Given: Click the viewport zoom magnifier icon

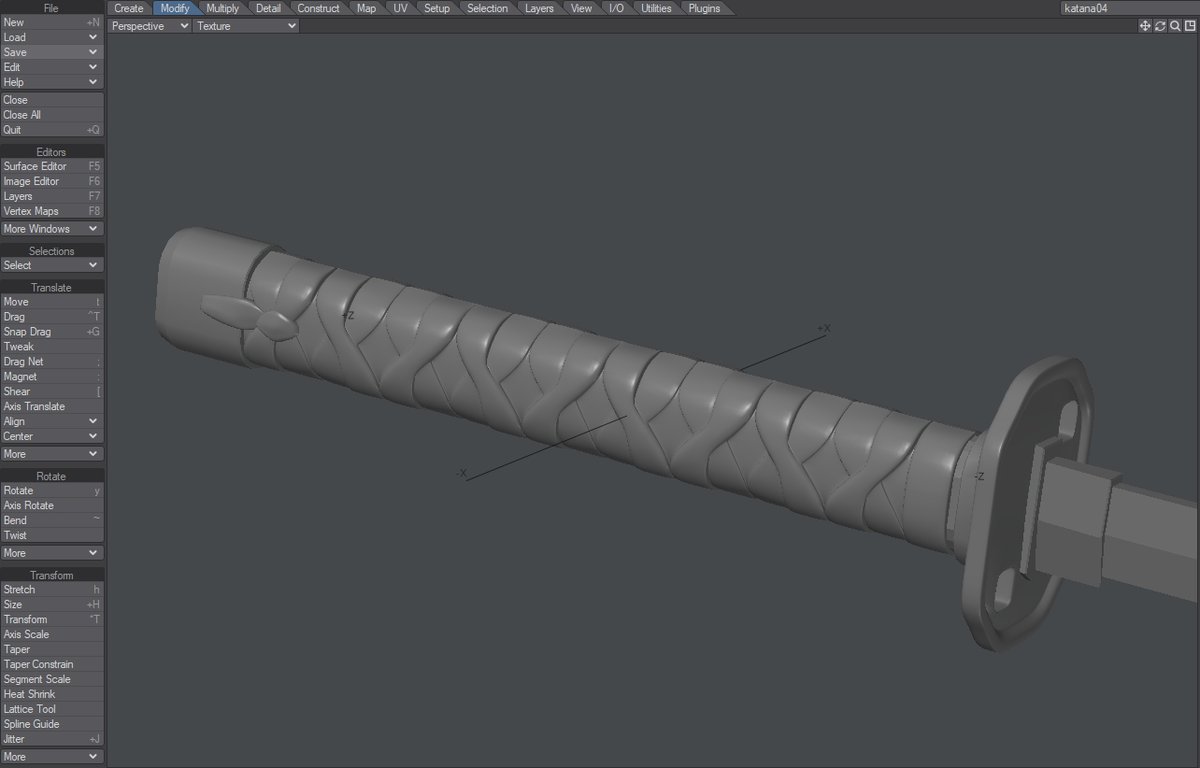Looking at the screenshot, I should tap(1175, 26).
